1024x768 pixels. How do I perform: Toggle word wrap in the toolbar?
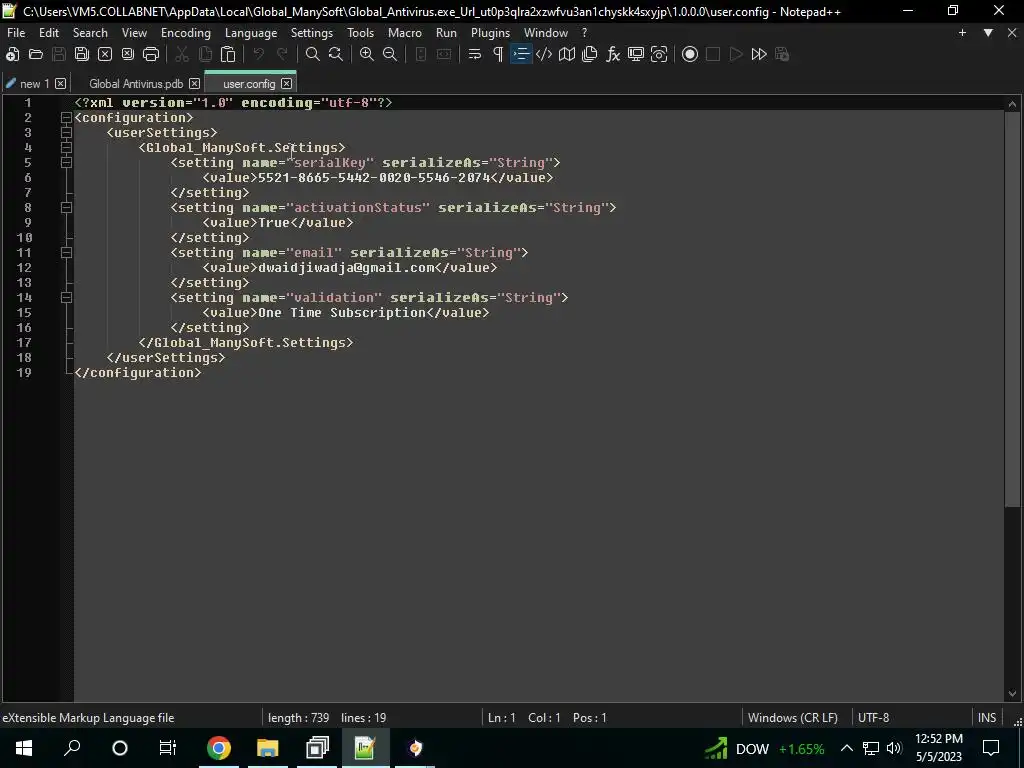coord(475,54)
